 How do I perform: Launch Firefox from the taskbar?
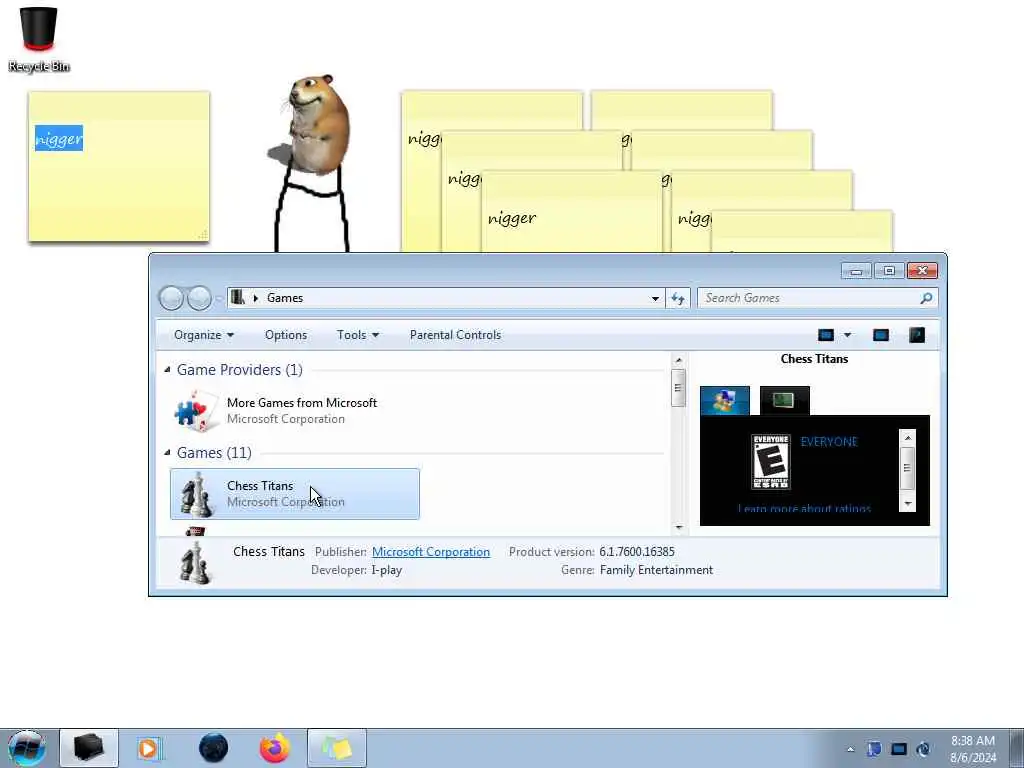tap(275, 748)
